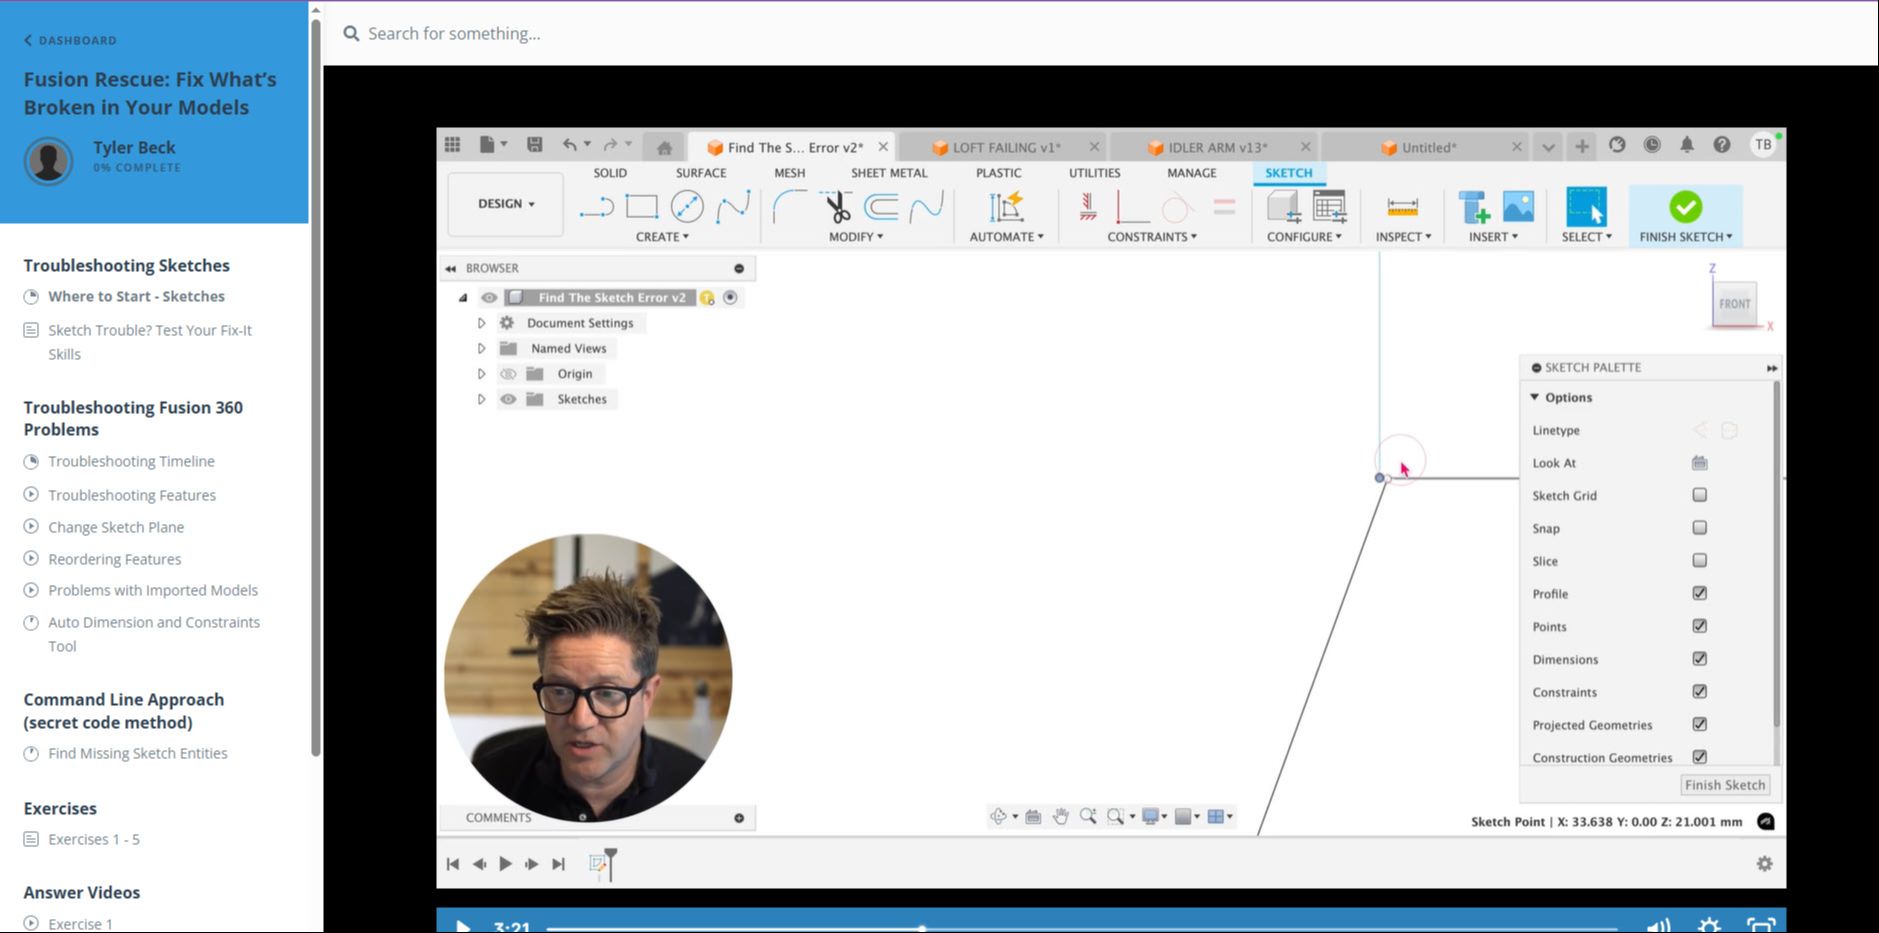Screen dimensions: 1879x933
Task: Open the Modify dropdown menu
Action: (x=856, y=237)
